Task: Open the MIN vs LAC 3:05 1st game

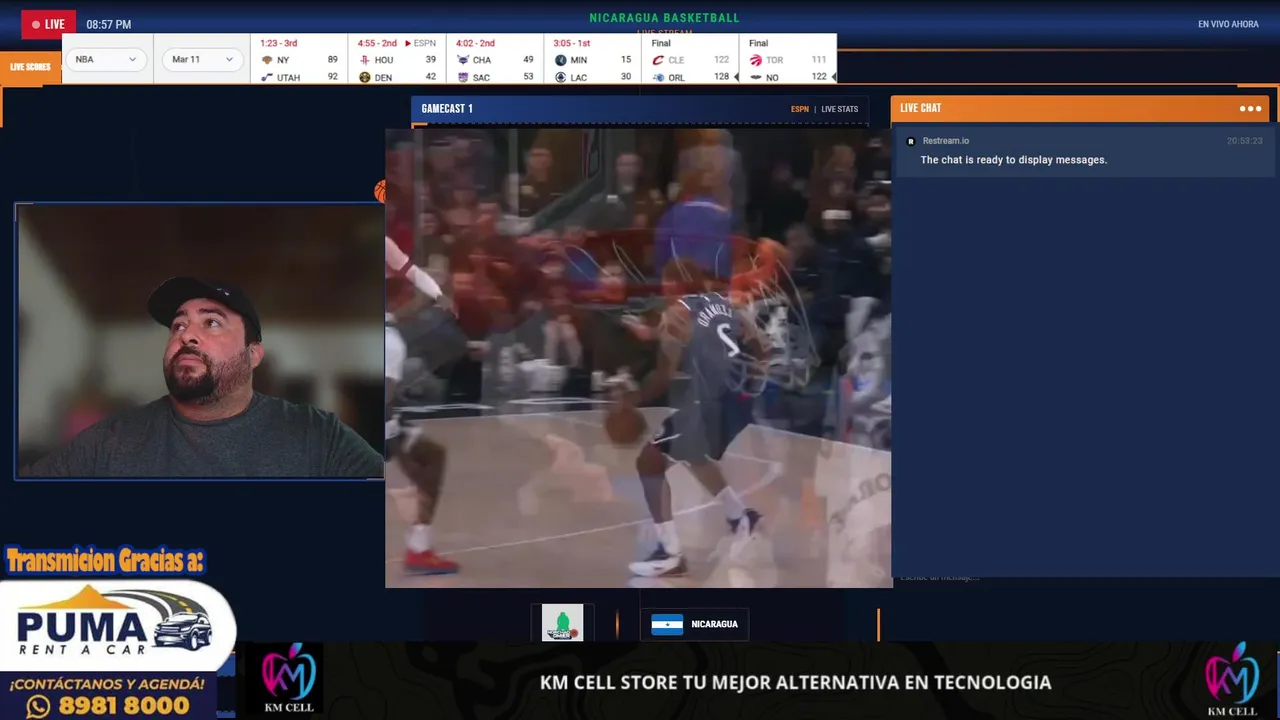Action: 593,60
